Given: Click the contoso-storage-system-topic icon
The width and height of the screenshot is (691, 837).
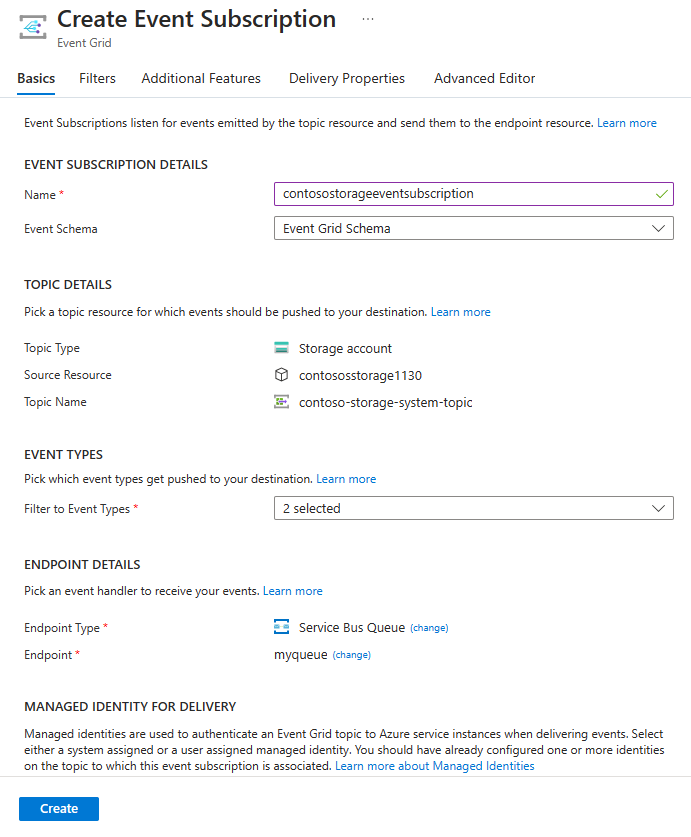Looking at the screenshot, I should (x=283, y=402).
